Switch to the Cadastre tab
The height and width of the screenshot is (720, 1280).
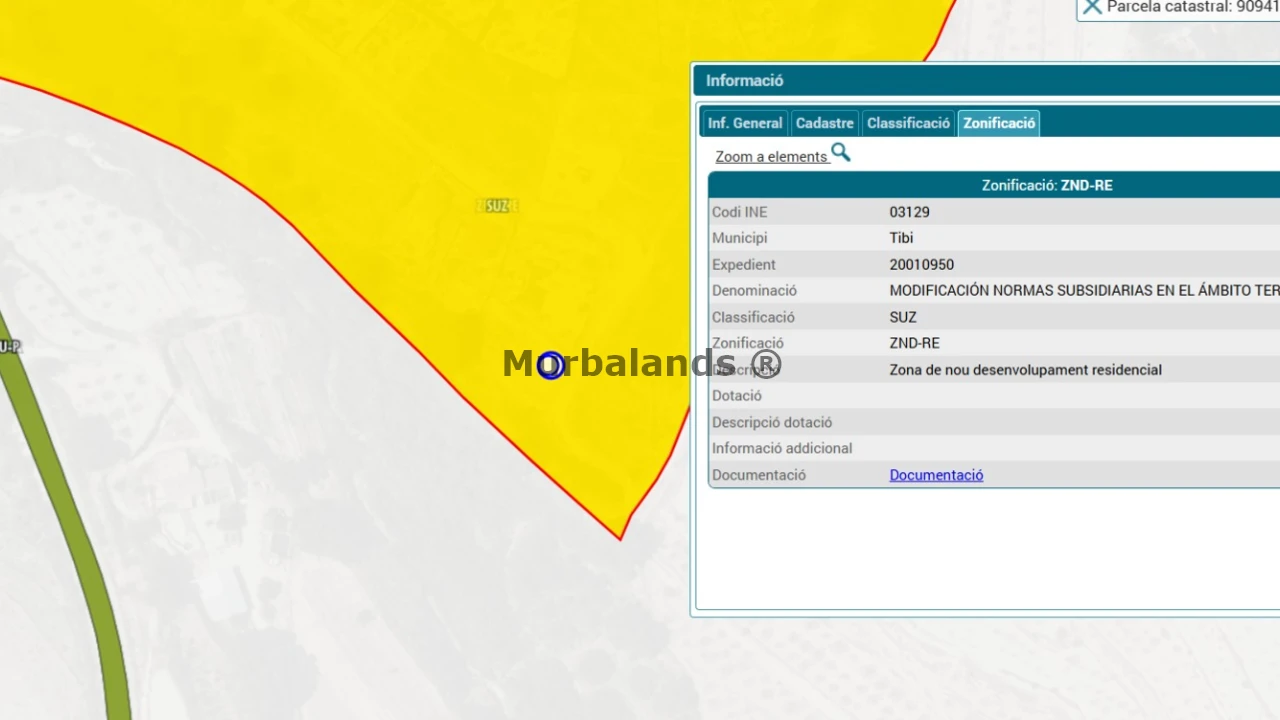pyautogui.click(x=825, y=123)
